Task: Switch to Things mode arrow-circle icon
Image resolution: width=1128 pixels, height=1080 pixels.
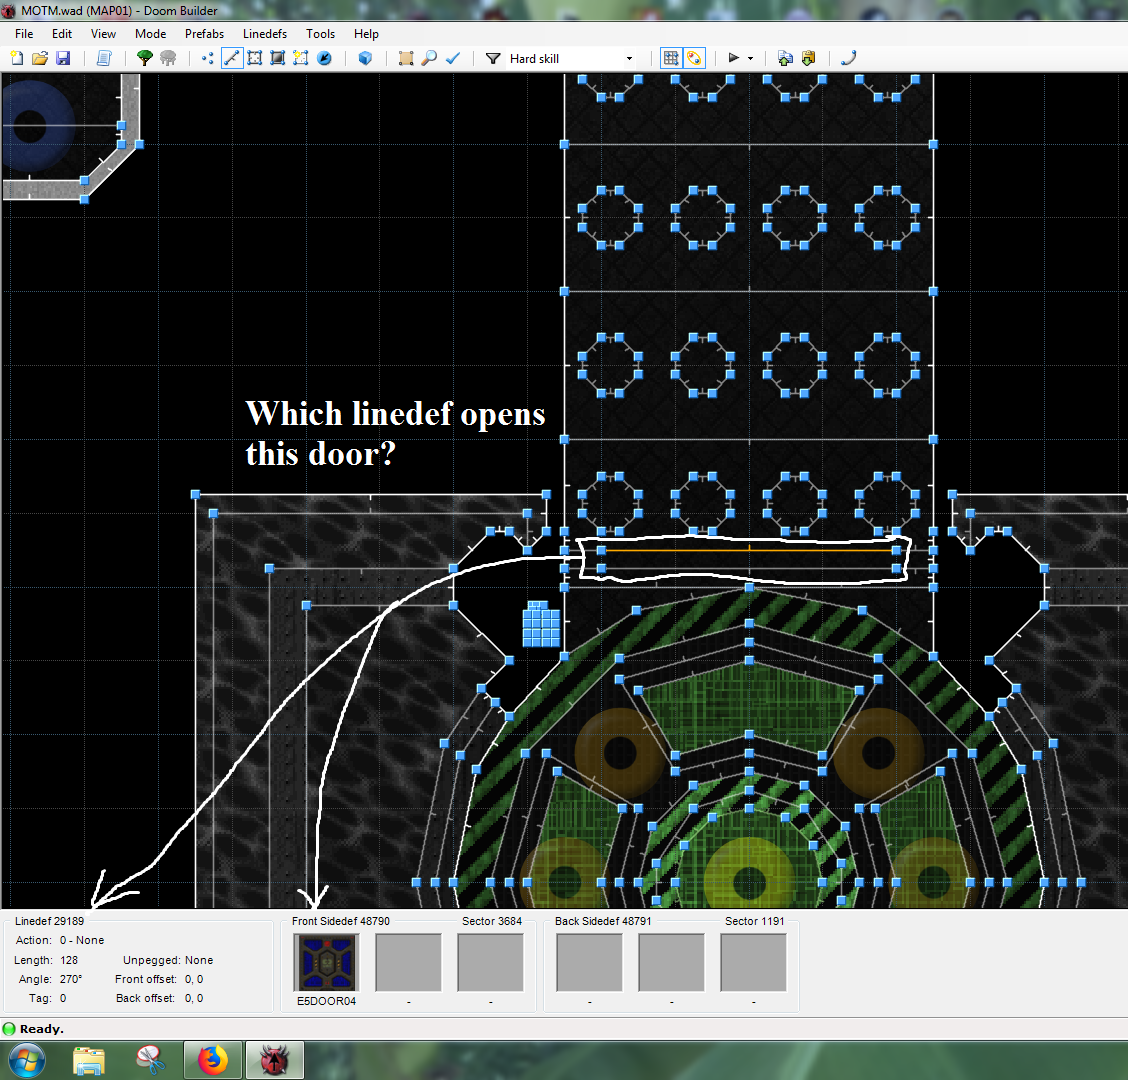Action: [x=324, y=58]
